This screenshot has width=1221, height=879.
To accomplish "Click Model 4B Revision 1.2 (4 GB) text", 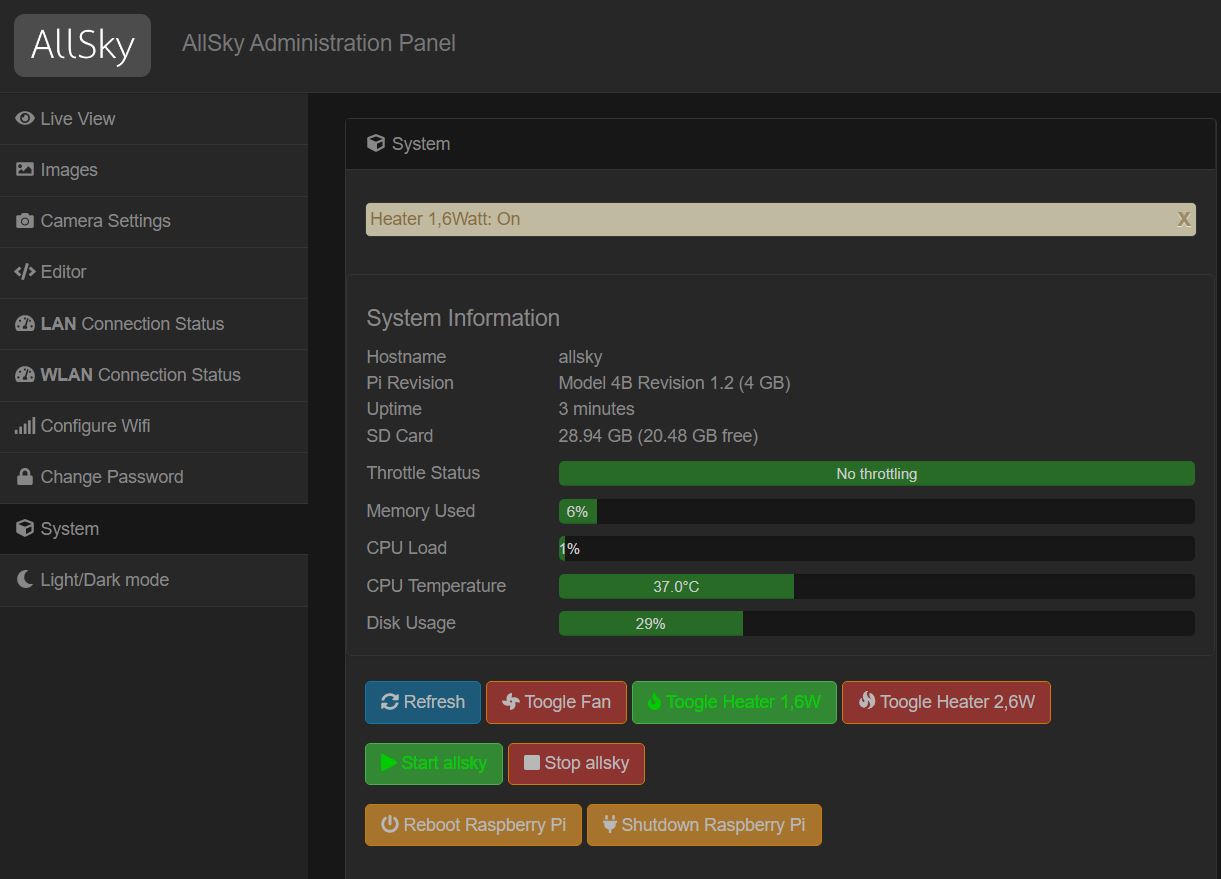I will (x=674, y=383).
